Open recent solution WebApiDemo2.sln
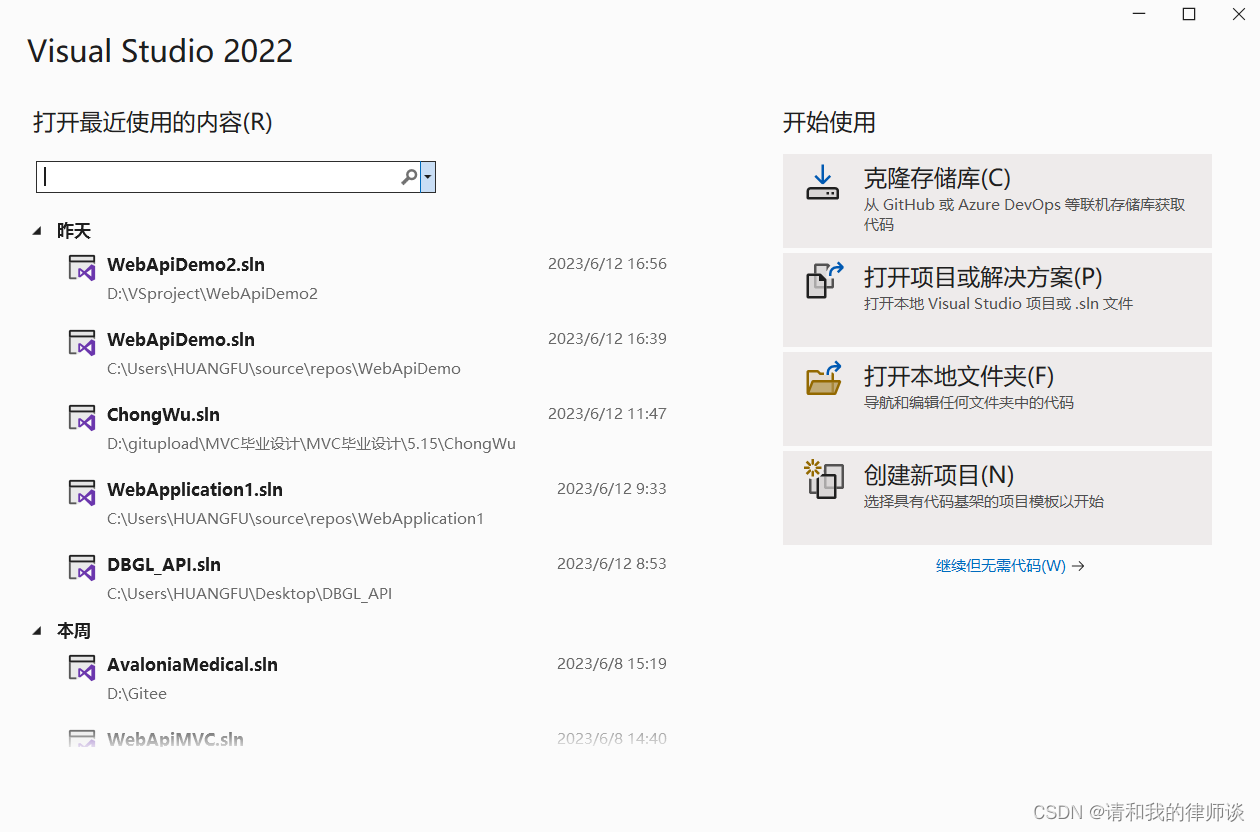This screenshot has width=1260, height=832. pyautogui.click(x=186, y=265)
